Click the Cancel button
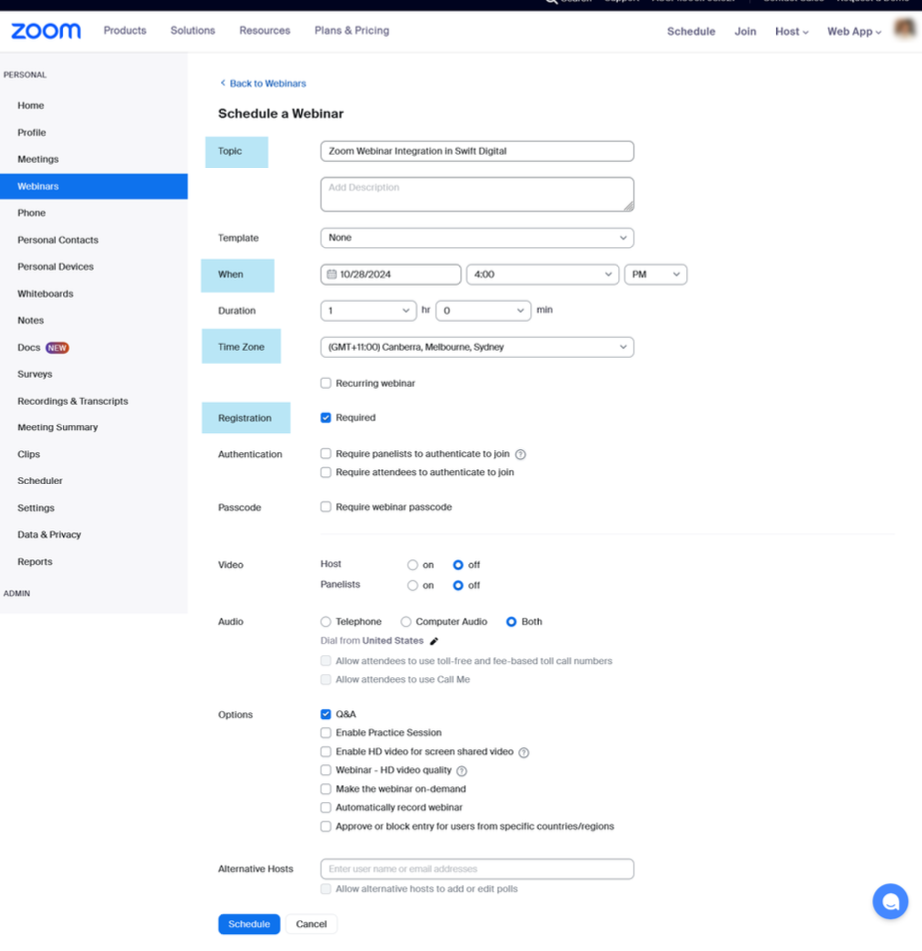The height and width of the screenshot is (951, 922). tap(311, 924)
